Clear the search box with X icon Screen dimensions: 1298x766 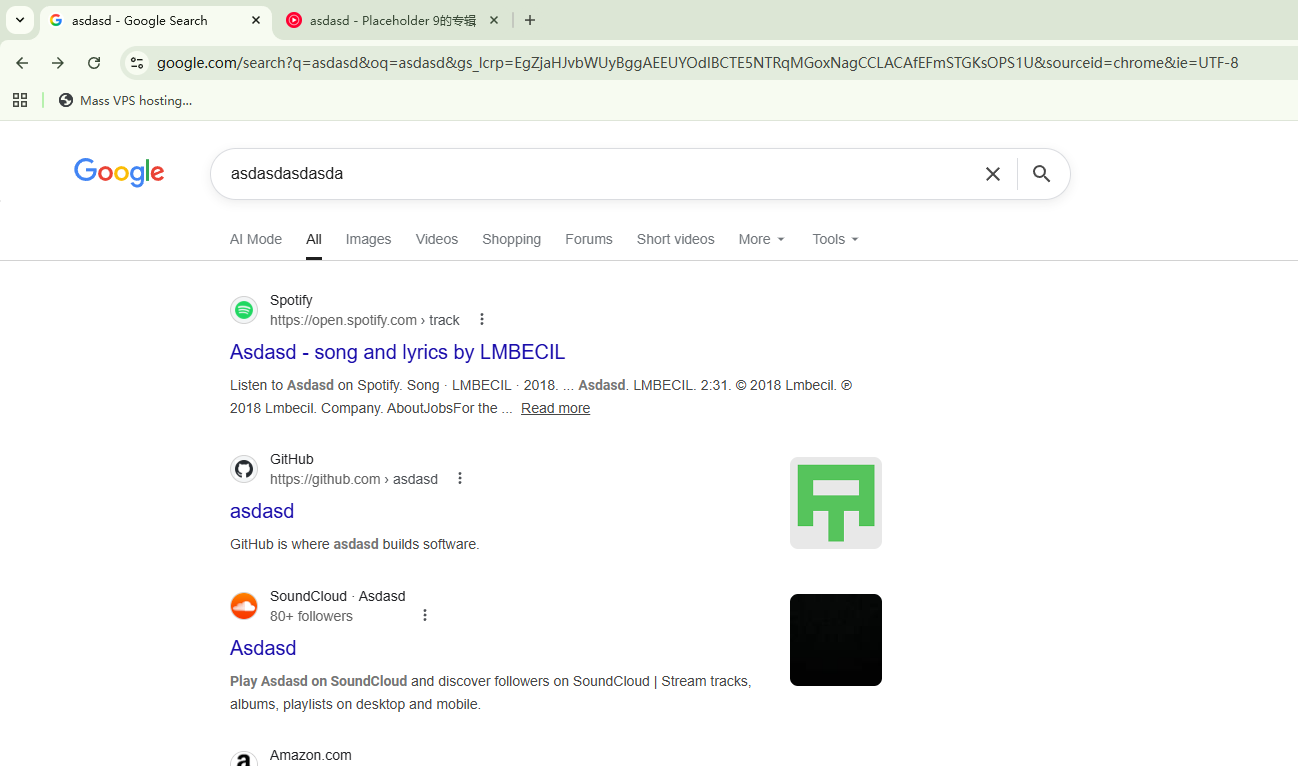[992, 174]
